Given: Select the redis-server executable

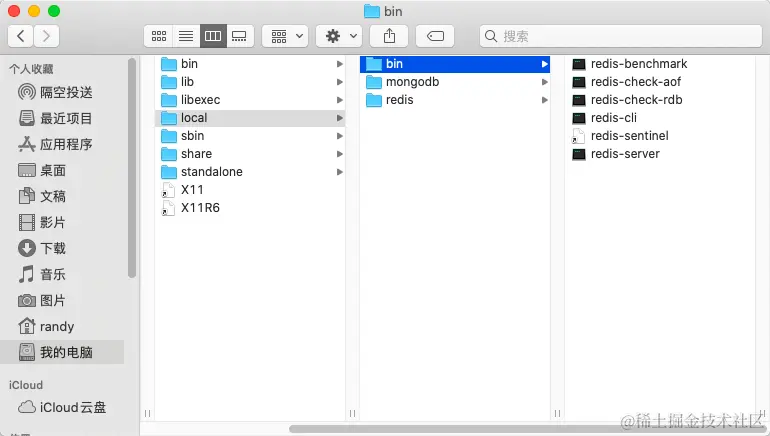Looking at the screenshot, I should point(660,154).
